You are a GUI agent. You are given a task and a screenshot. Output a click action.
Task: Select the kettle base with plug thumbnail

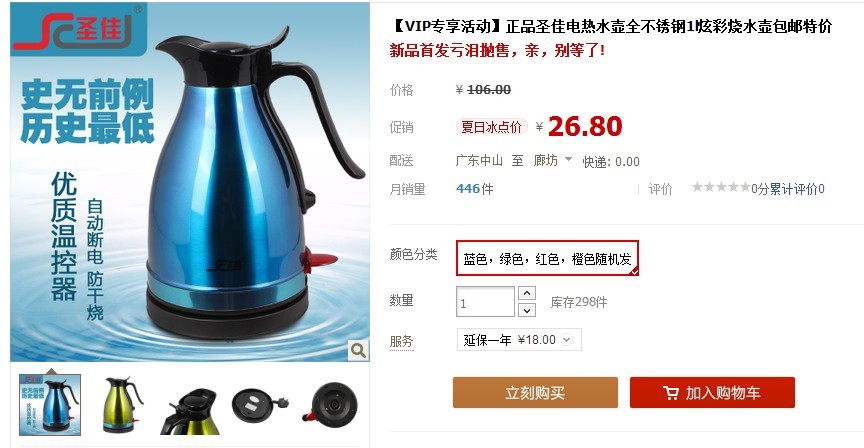point(260,406)
